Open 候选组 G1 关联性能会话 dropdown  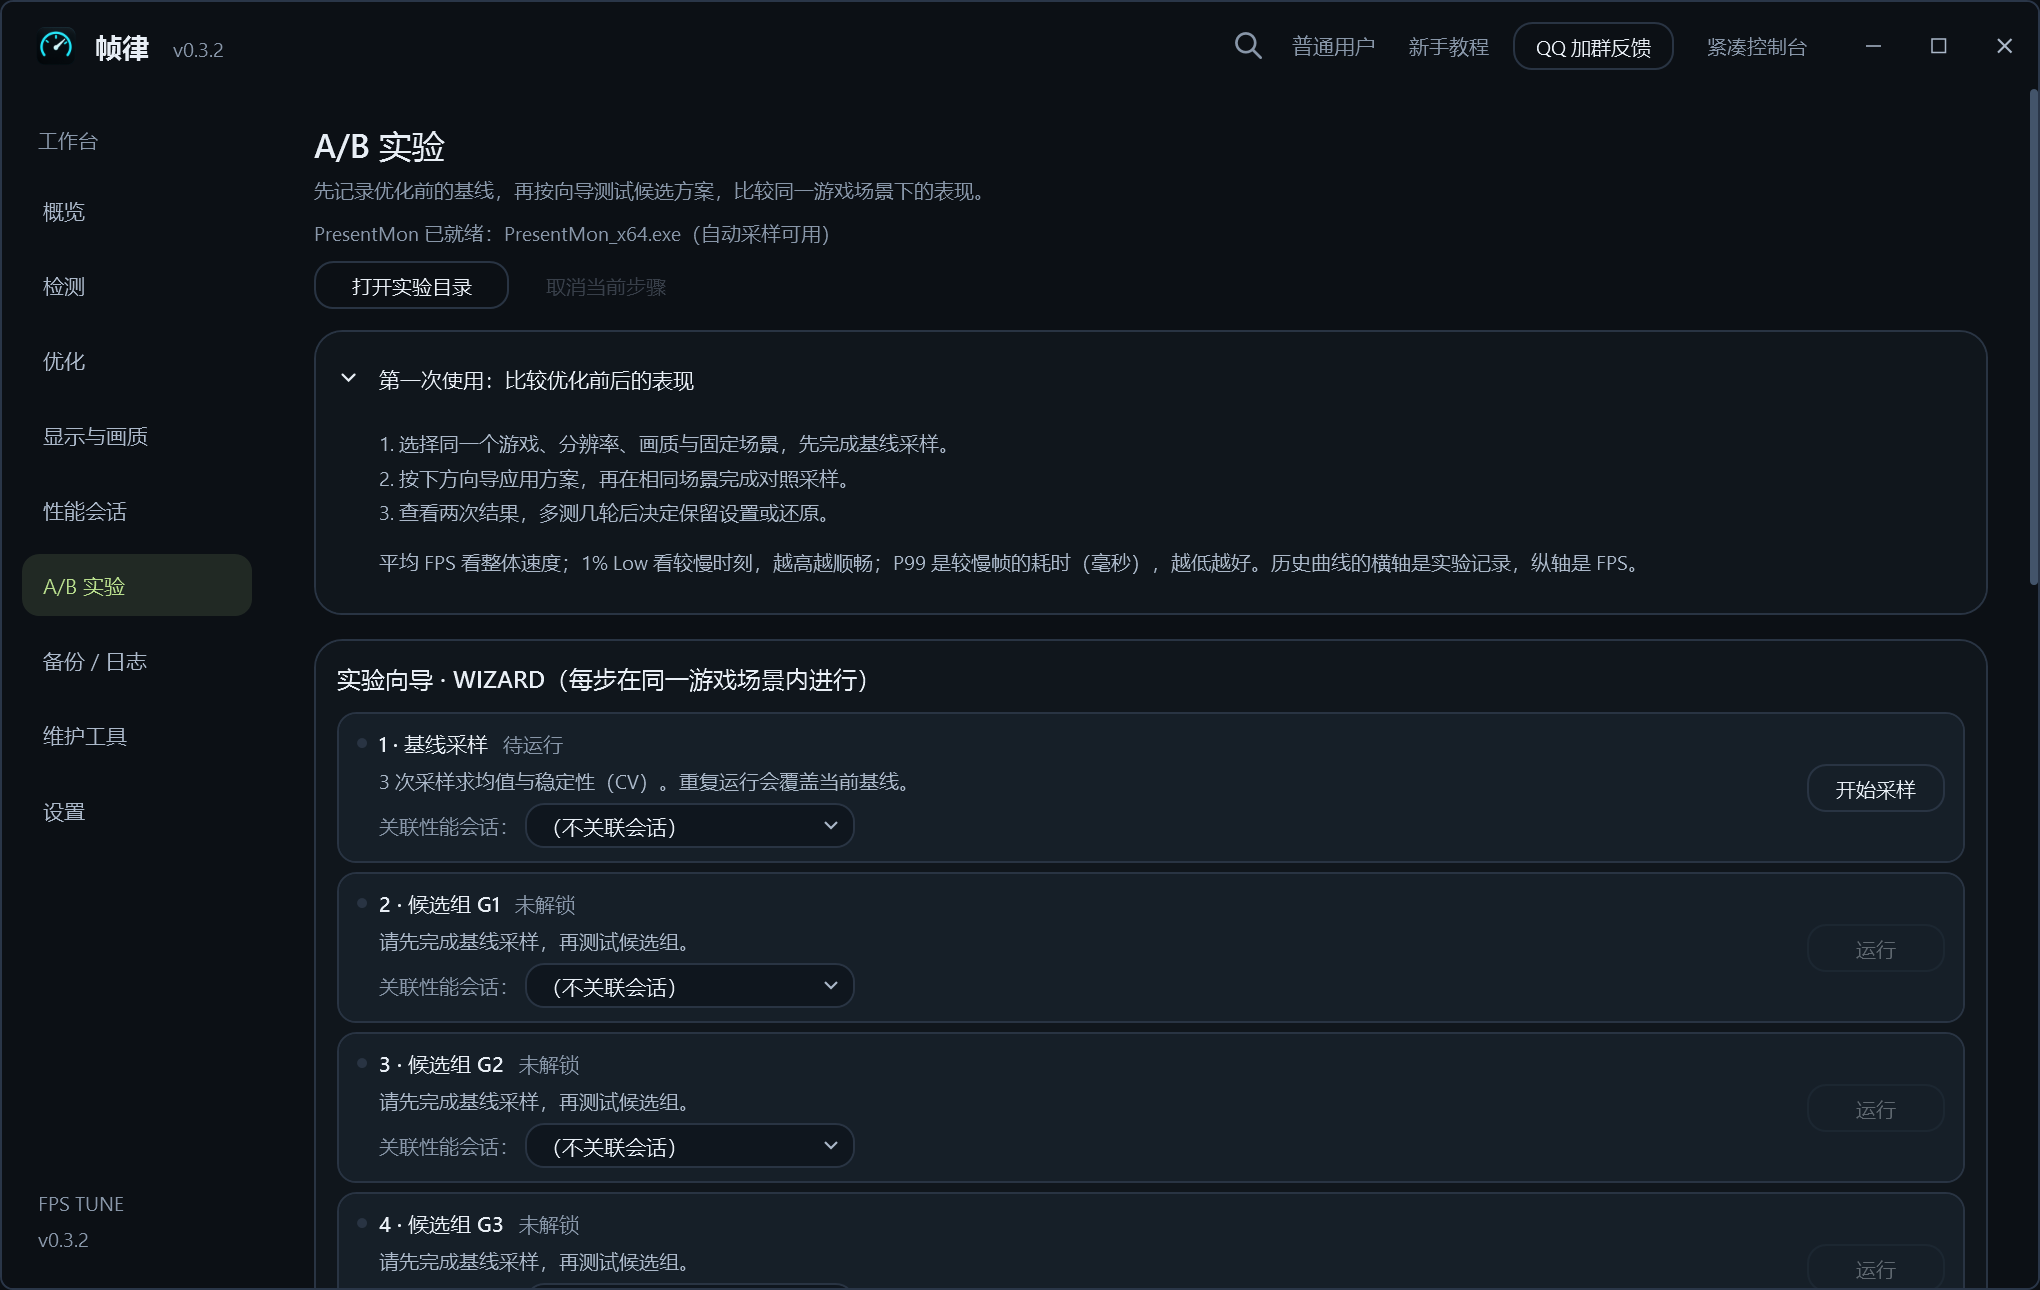[690, 986]
